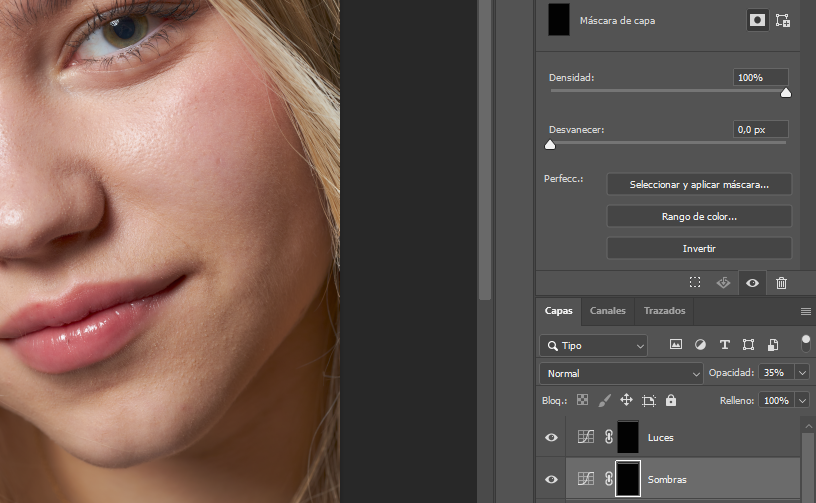Click the add vector mask icon
The image size is (816, 503).
tap(782, 20)
